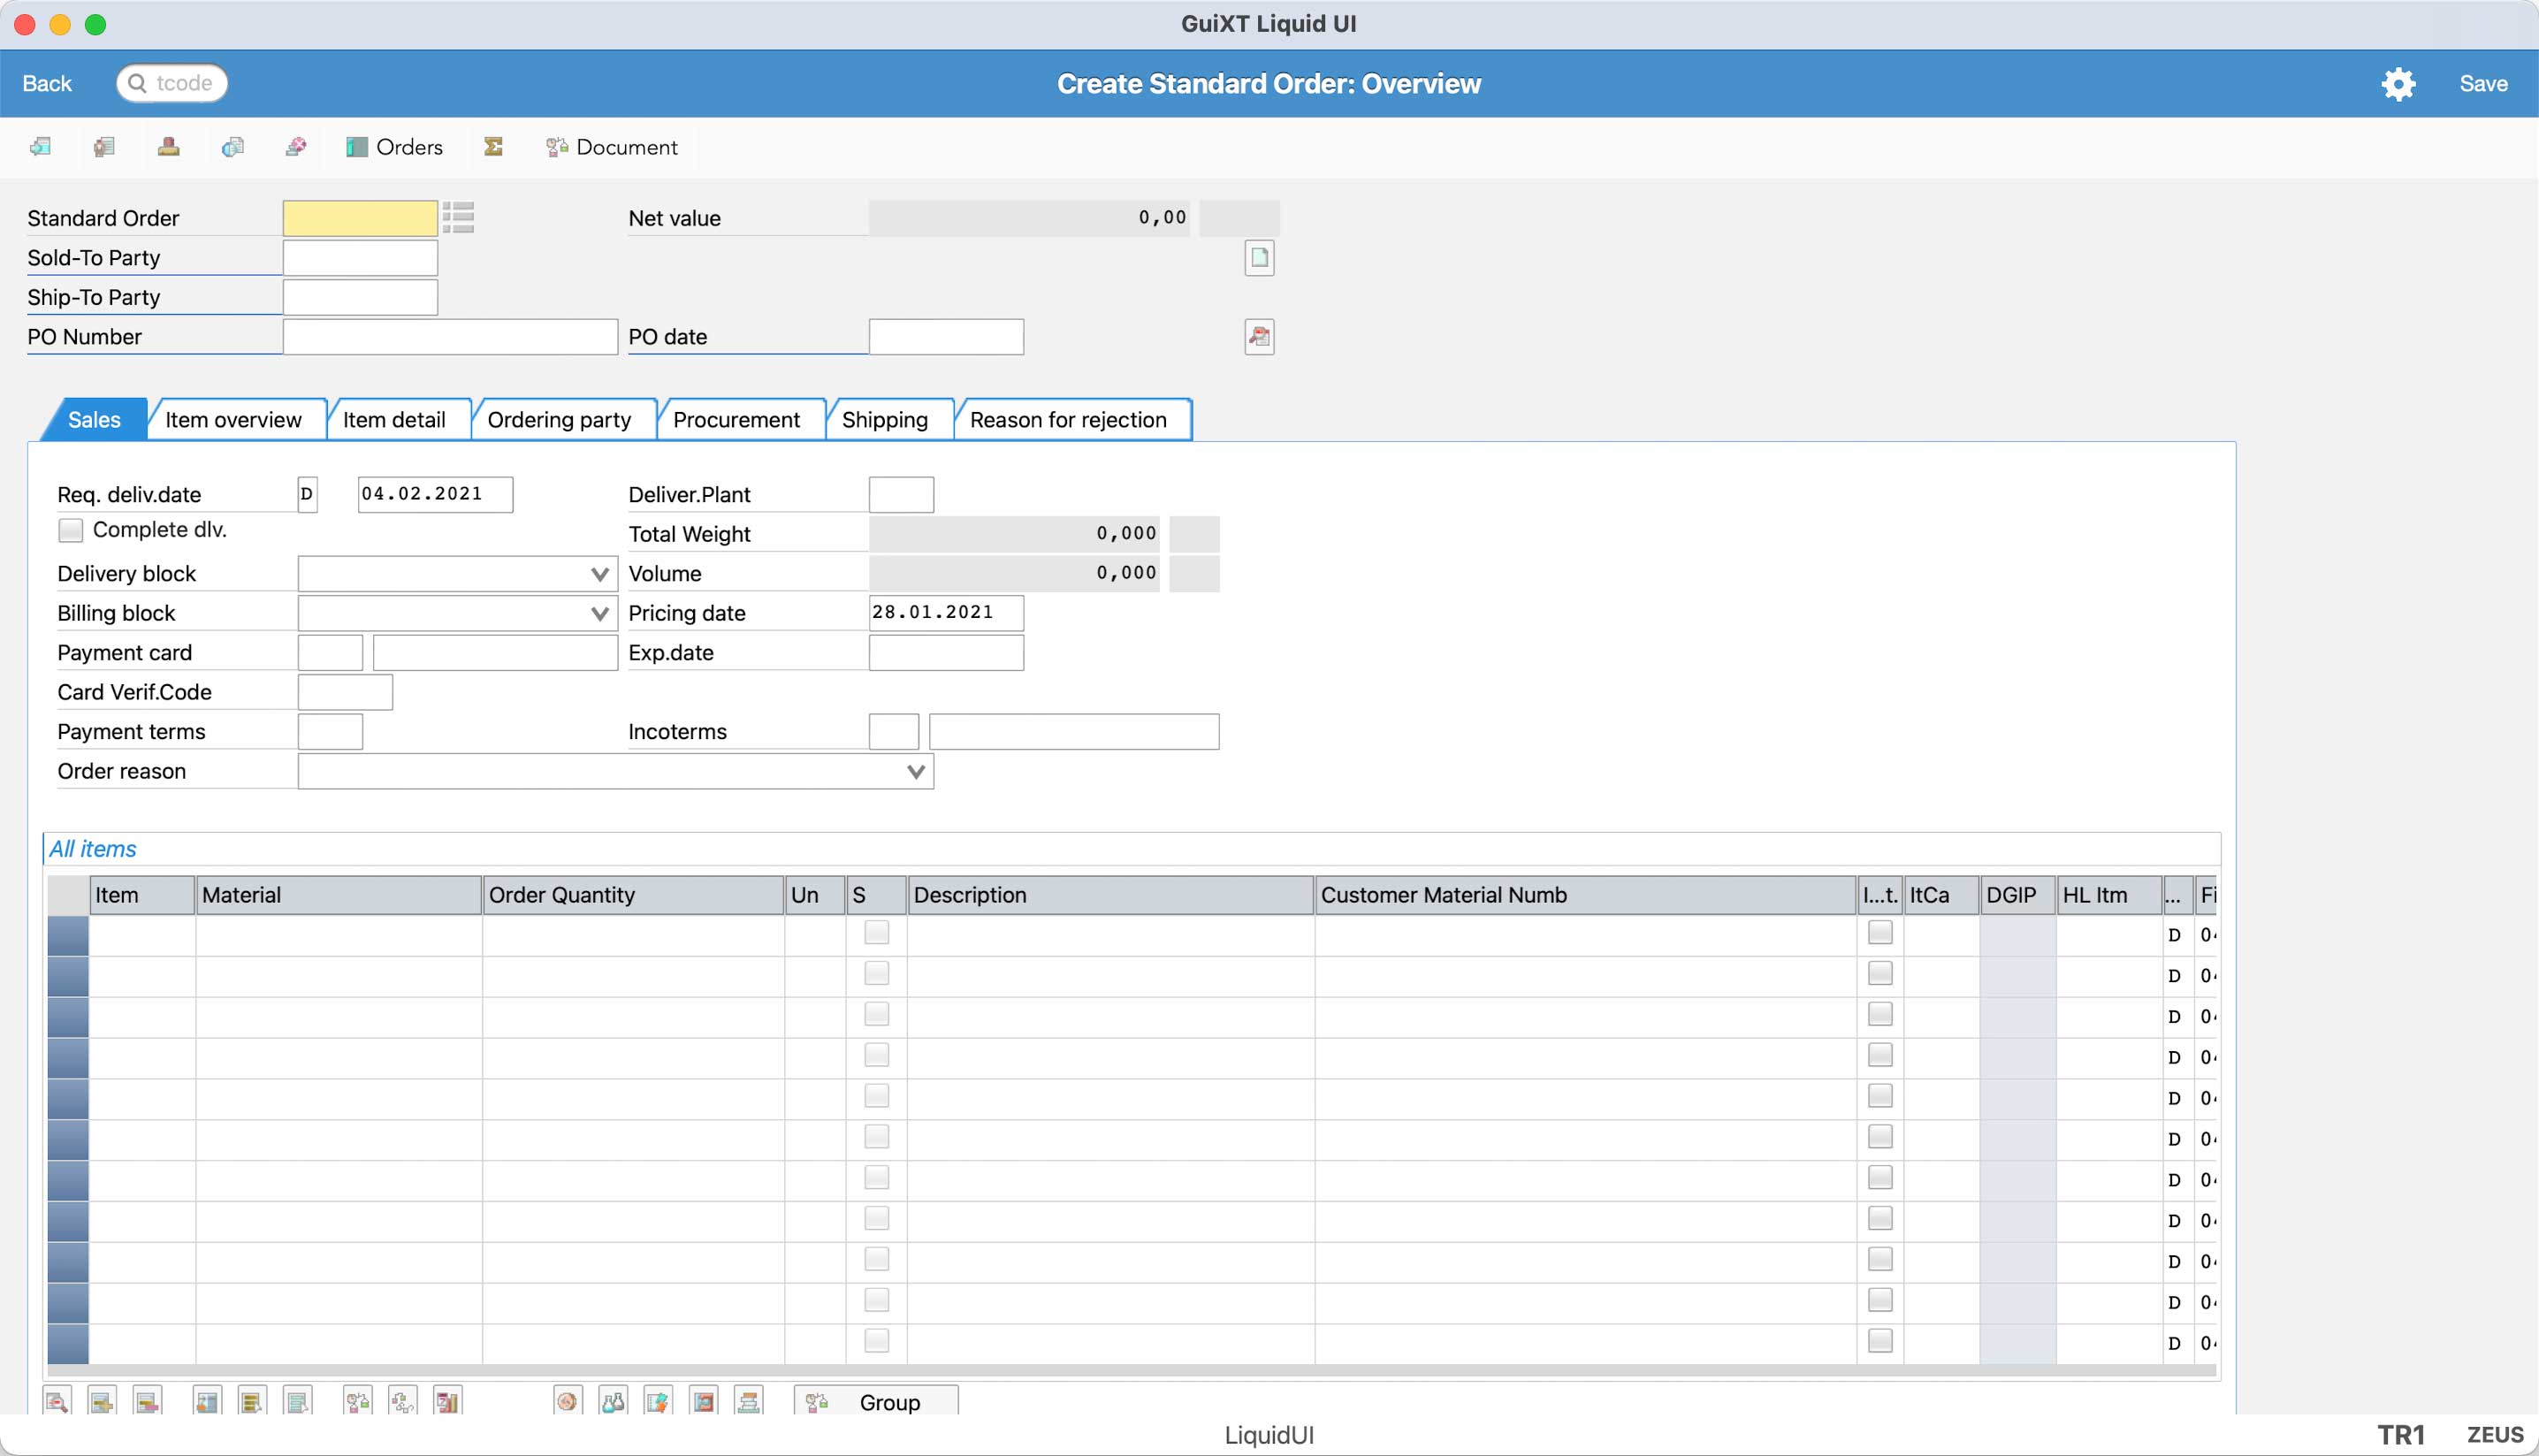Enable the Complete dlv. checkbox

coord(70,530)
